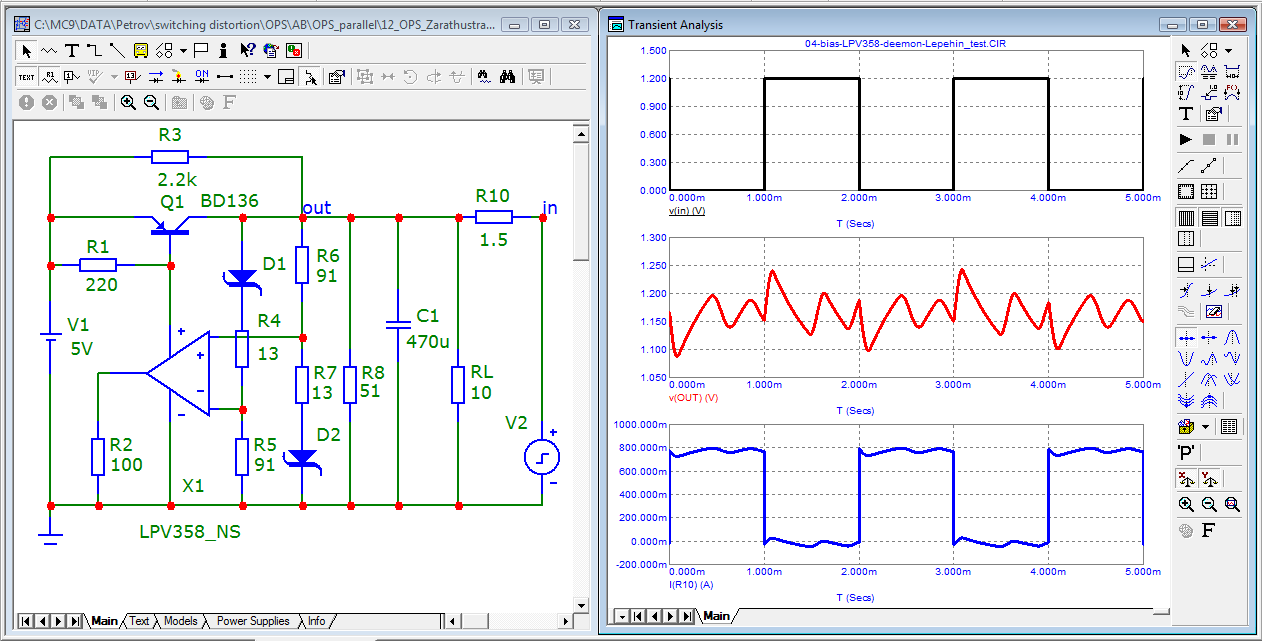
Task: Go to first schematic page arrow
Action: pos(25,621)
